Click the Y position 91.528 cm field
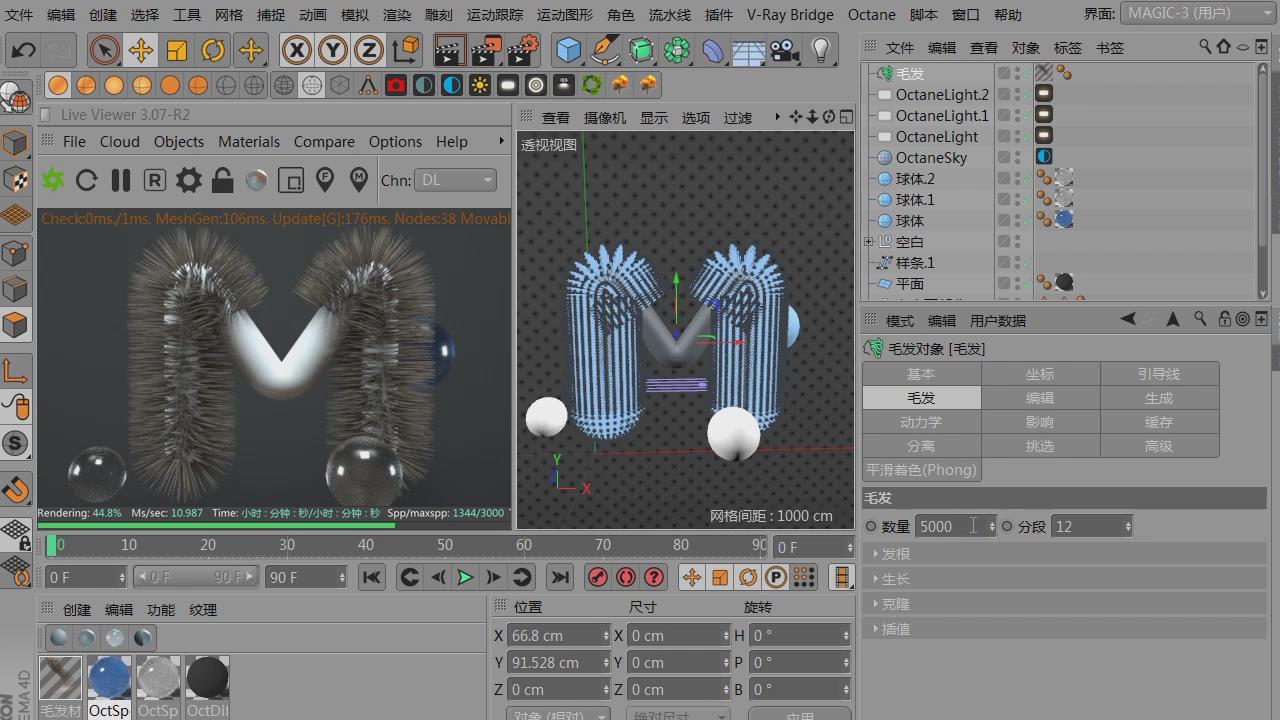 coord(558,663)
